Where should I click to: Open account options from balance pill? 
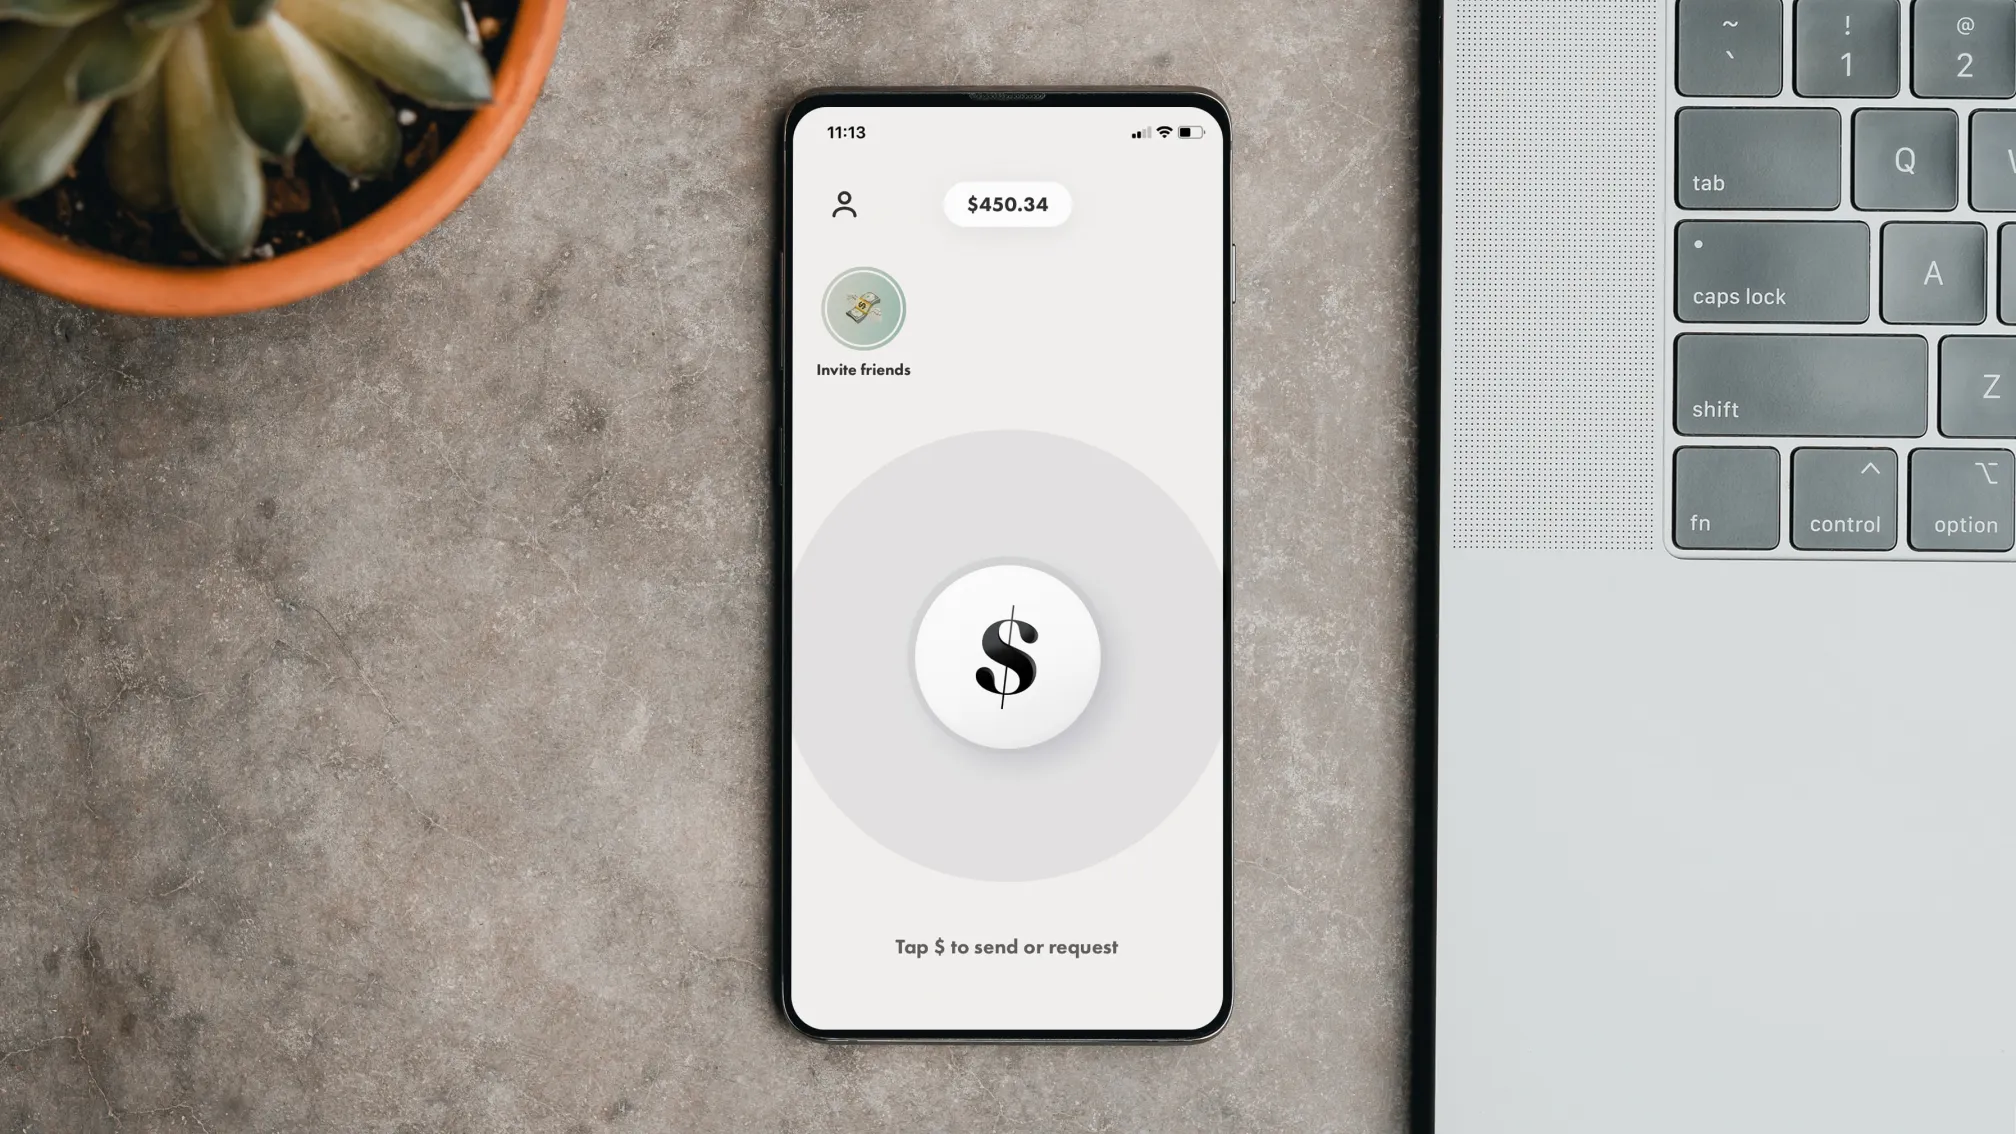coord(1007,204)
